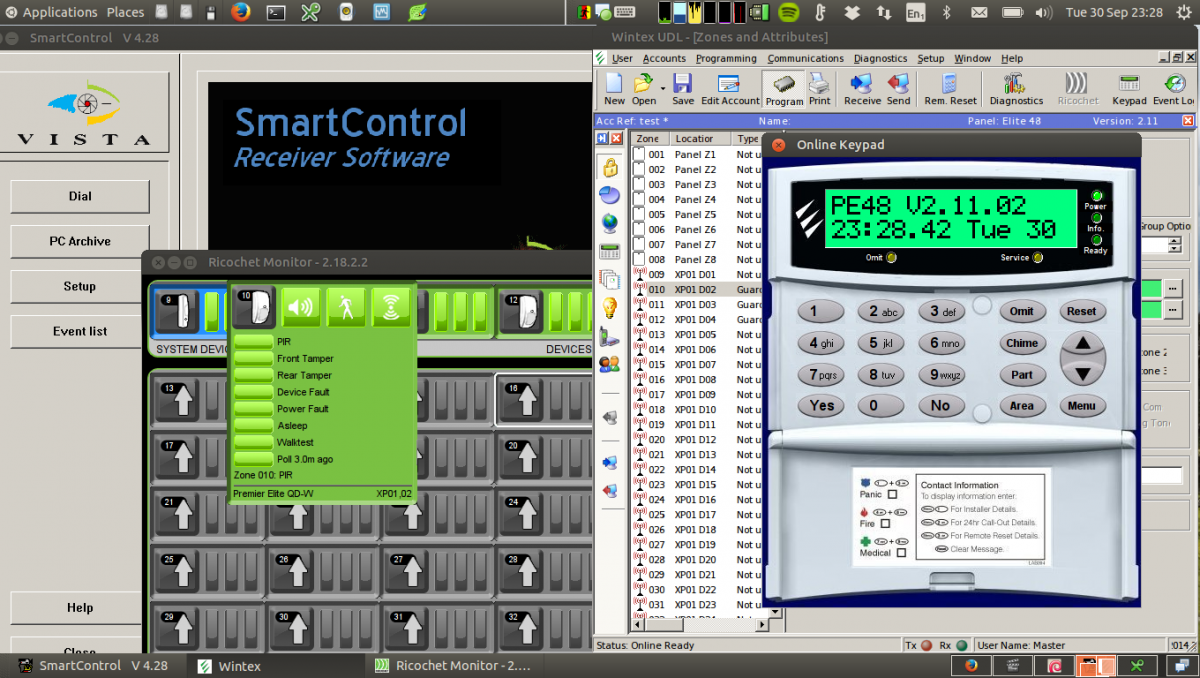Screen dimensions: 1200x678
Task: Click zone list horizontal scrollbar
Action: [x=698, y=625]
